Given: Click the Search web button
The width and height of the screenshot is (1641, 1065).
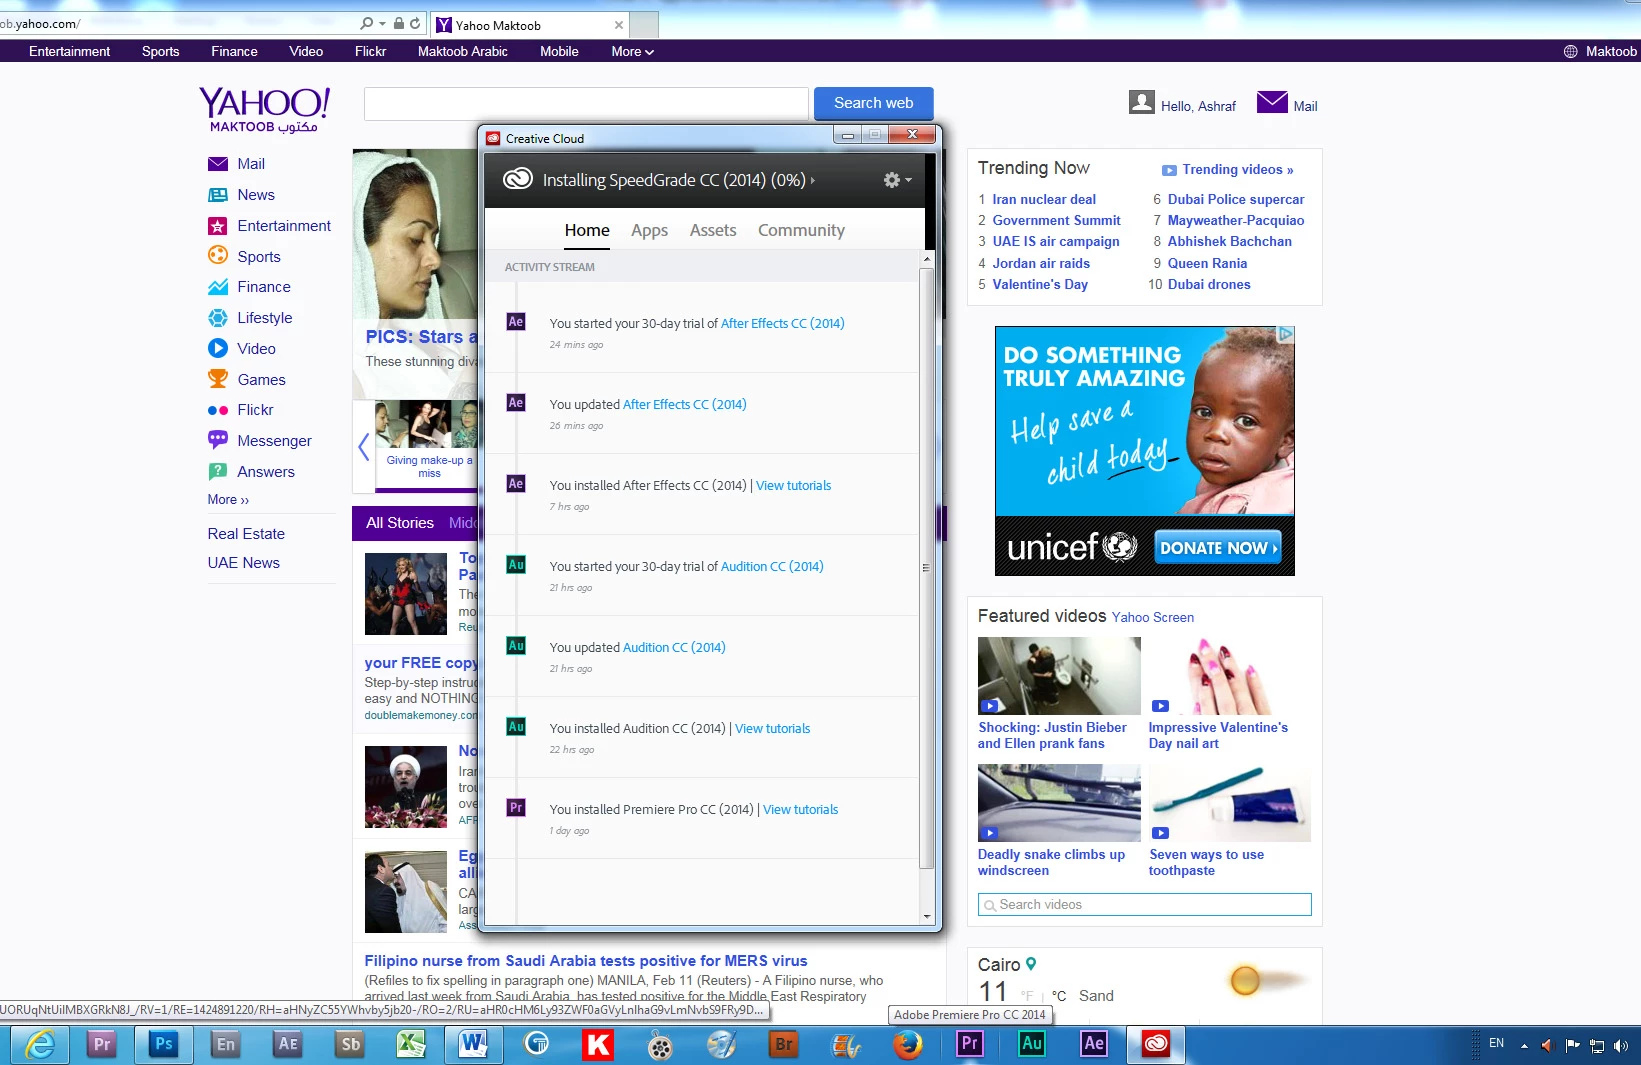Looking at the screenshot, I should coord(874,103).
